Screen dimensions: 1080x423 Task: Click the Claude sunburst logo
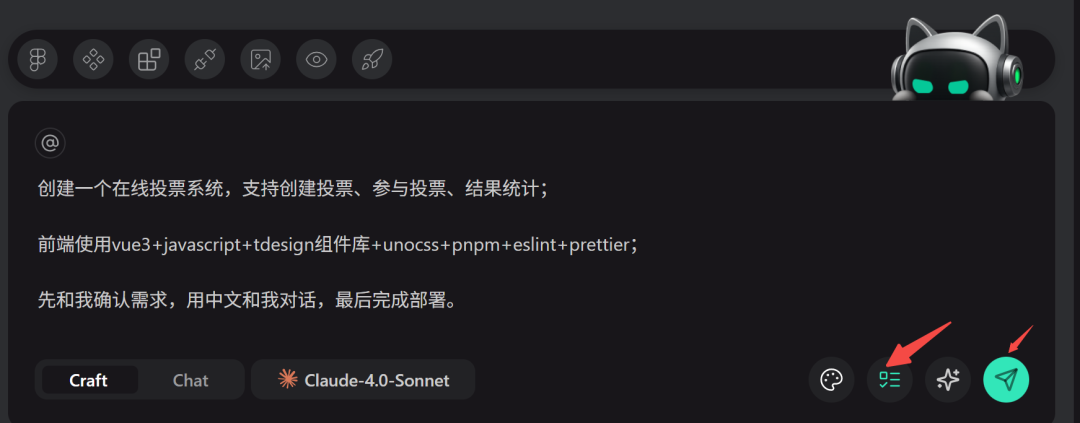pos(288,379)
